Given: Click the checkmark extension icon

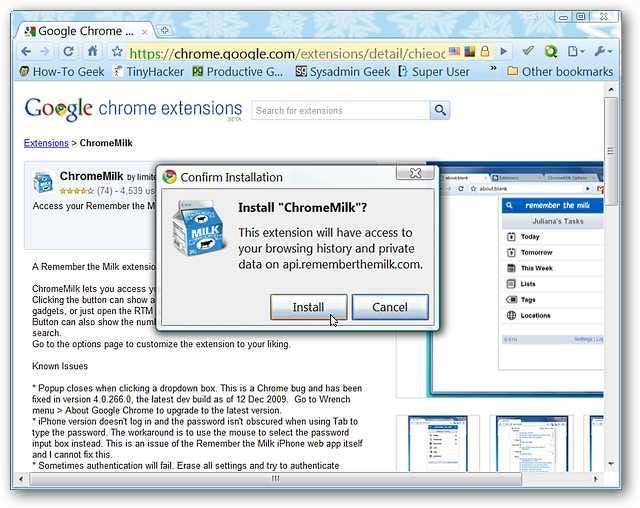Looking at the screenshot, I should (528, 51).
